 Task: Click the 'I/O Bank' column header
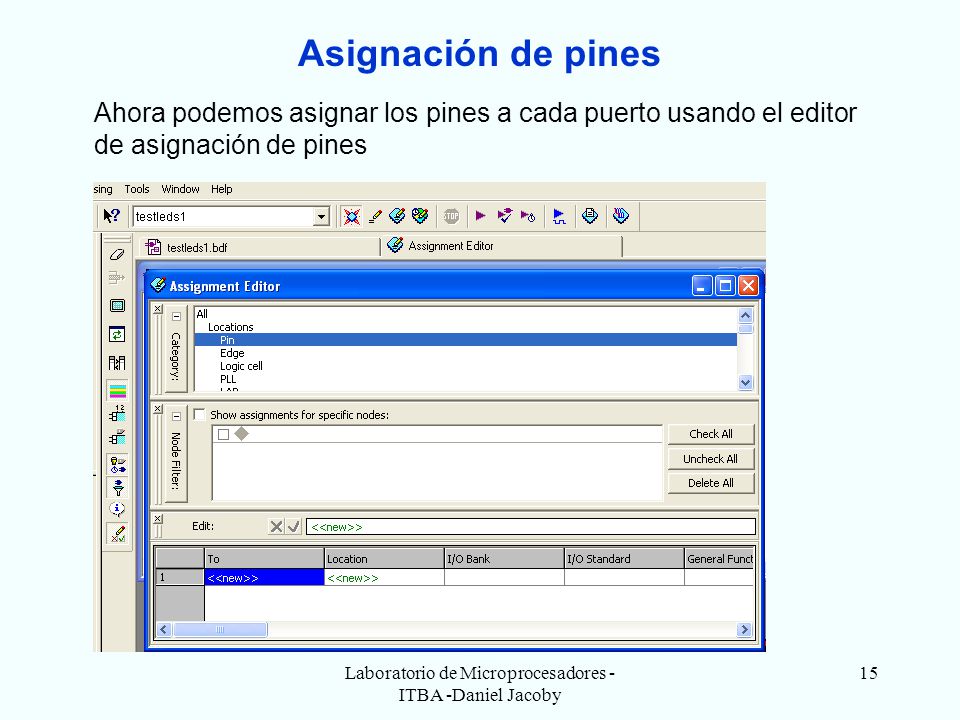click(x=504, y=558)
